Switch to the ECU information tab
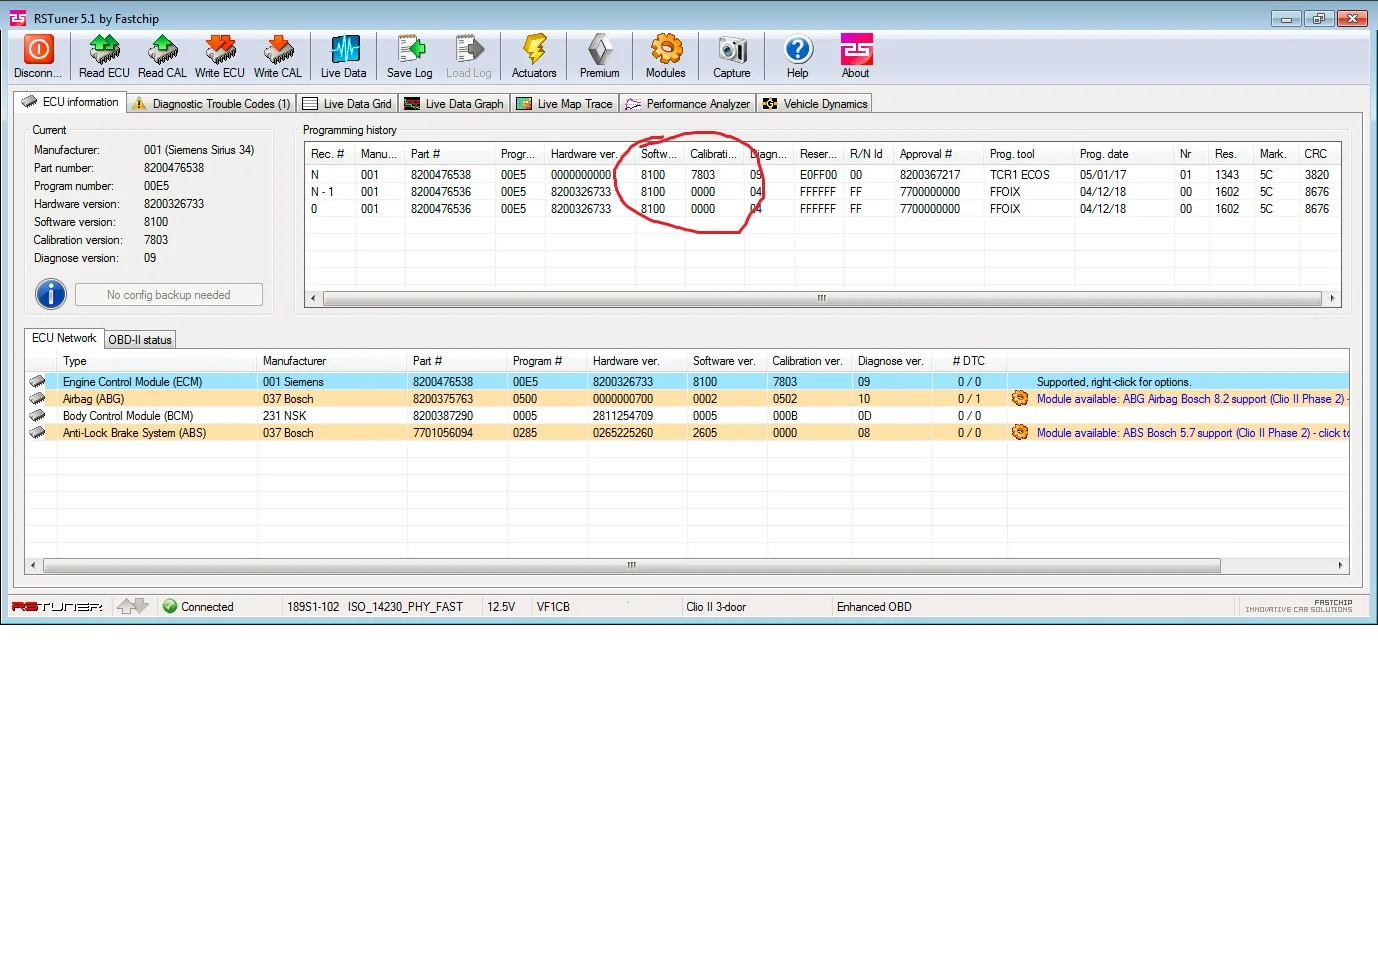This screenshot has height=960, width=1378. coord(71,102)
